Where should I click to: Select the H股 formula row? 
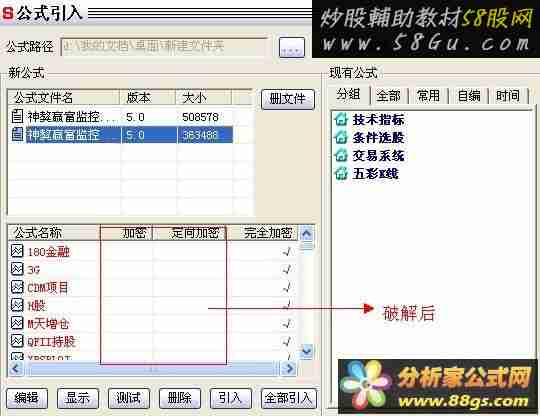pyautogui.click(x=153, y=305)
